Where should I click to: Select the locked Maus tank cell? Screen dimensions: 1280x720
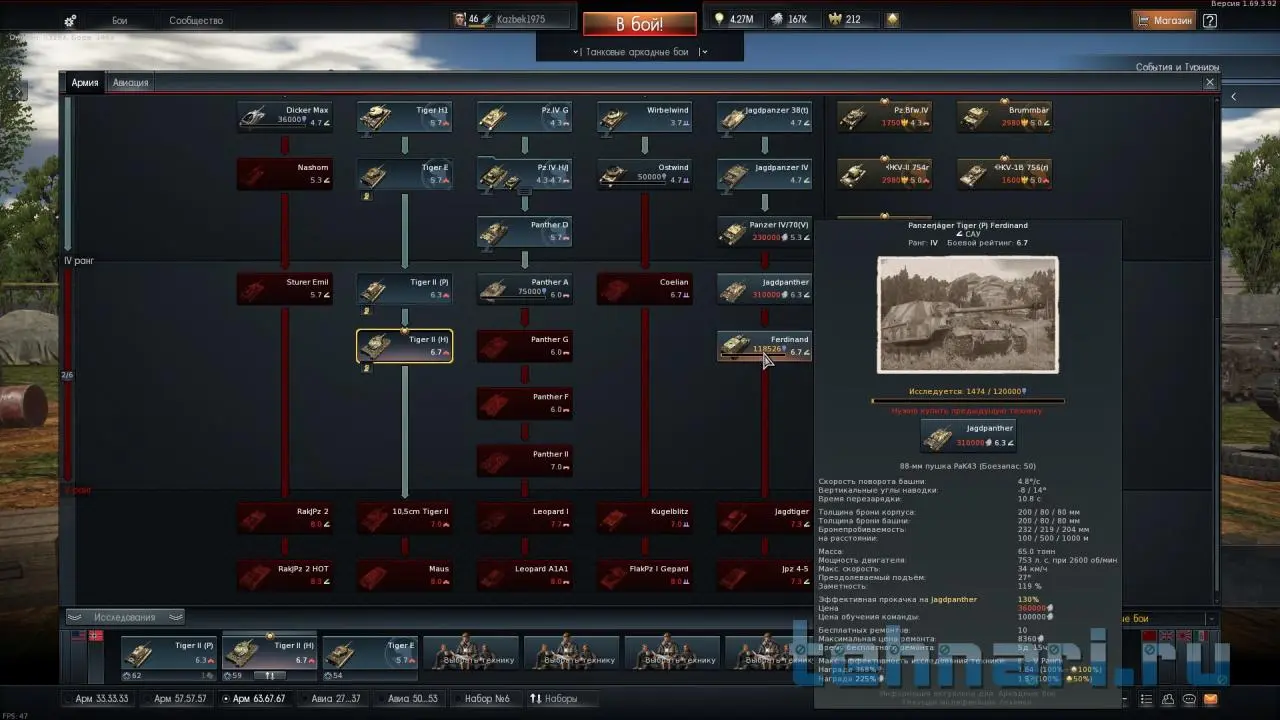[x=405, y=576]
